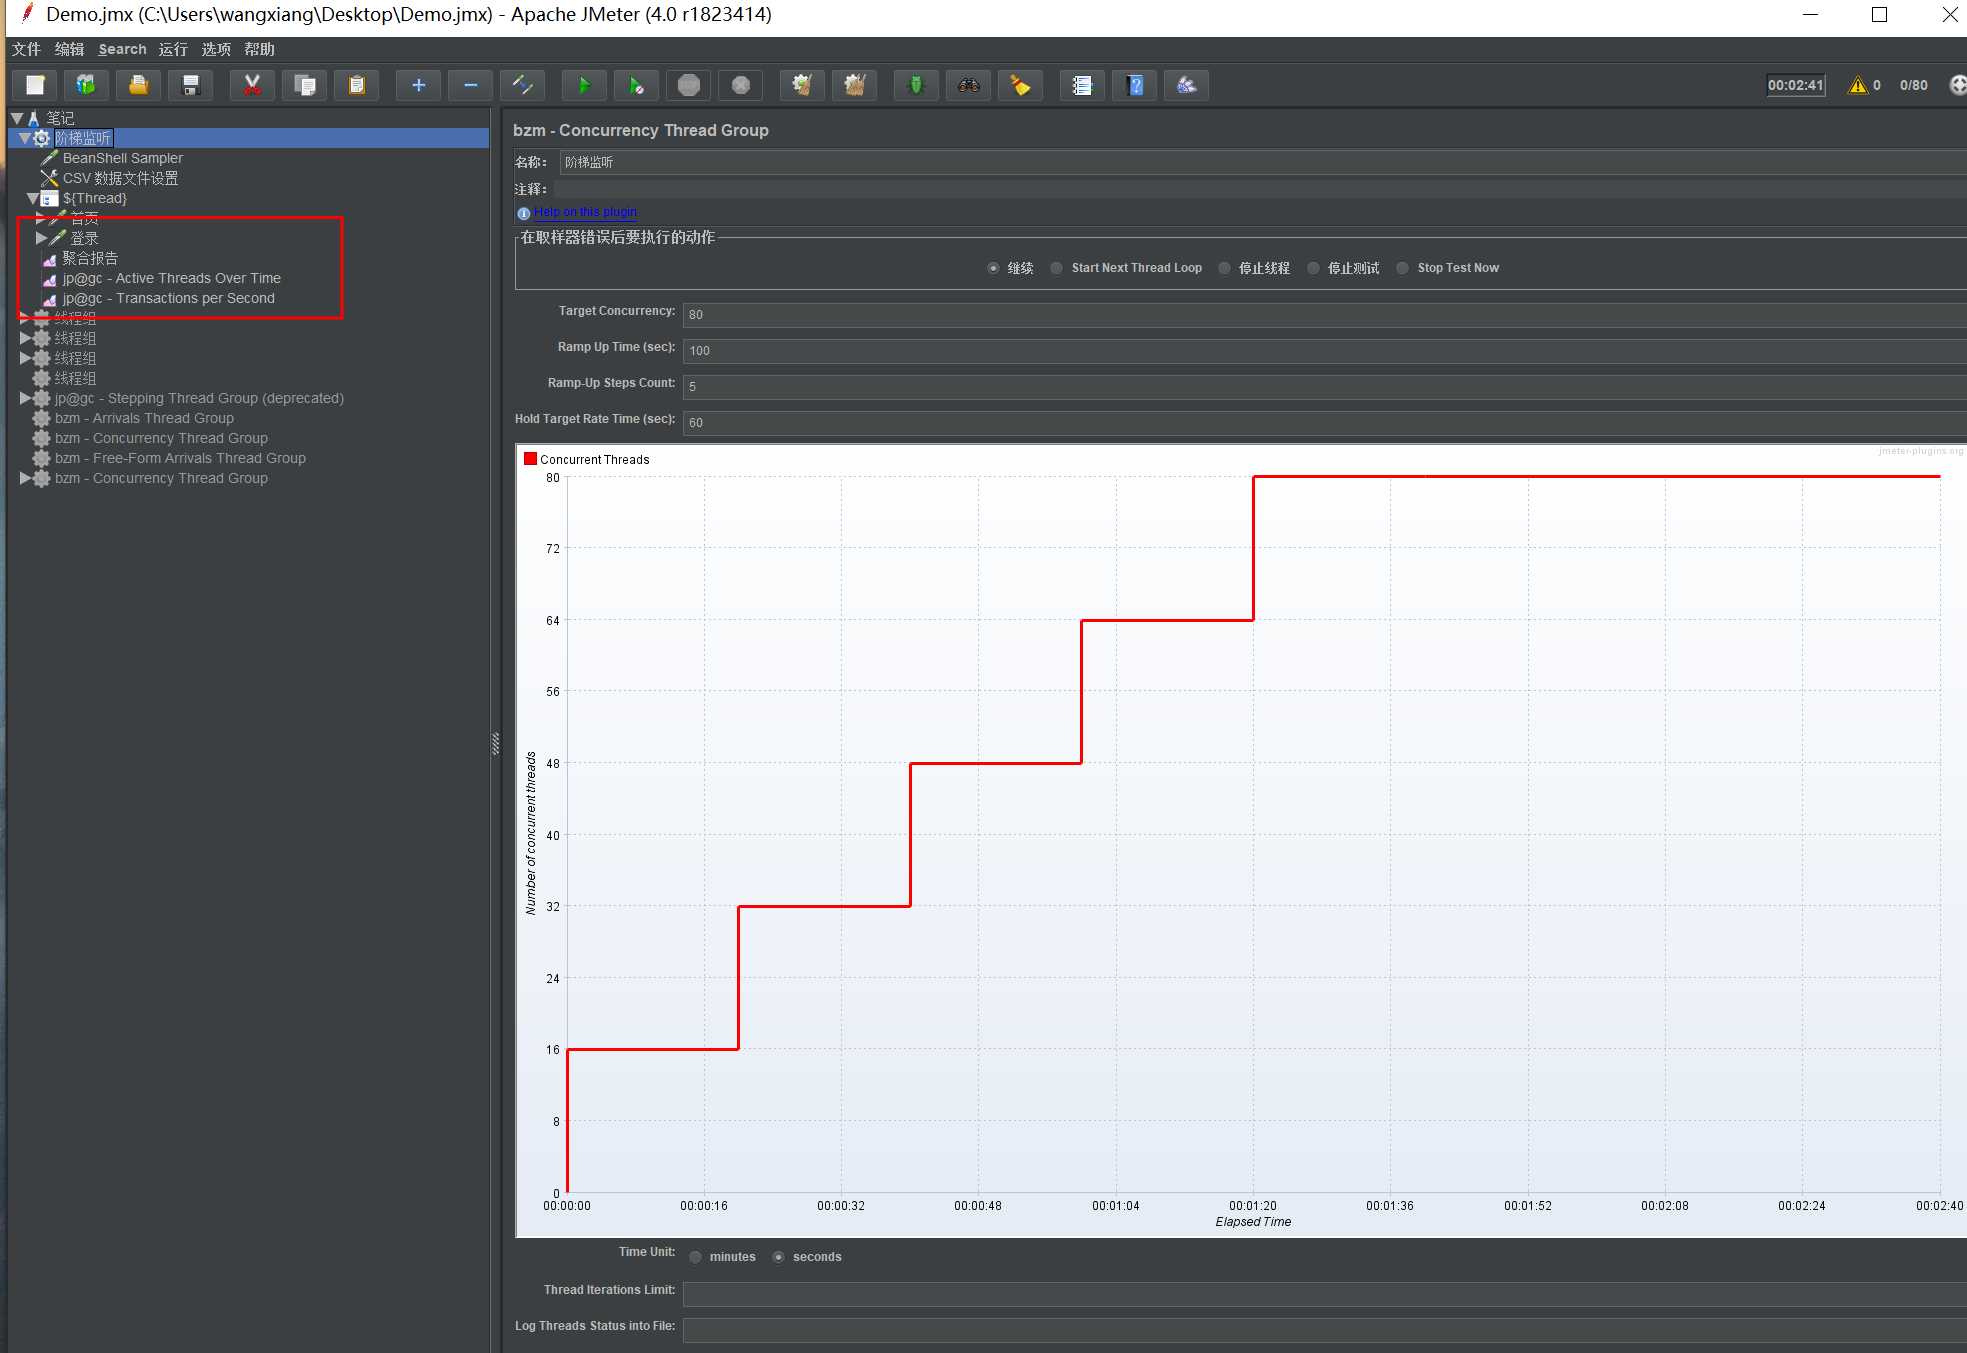Select the 聚合报告 listener

[x=90, y=258]
